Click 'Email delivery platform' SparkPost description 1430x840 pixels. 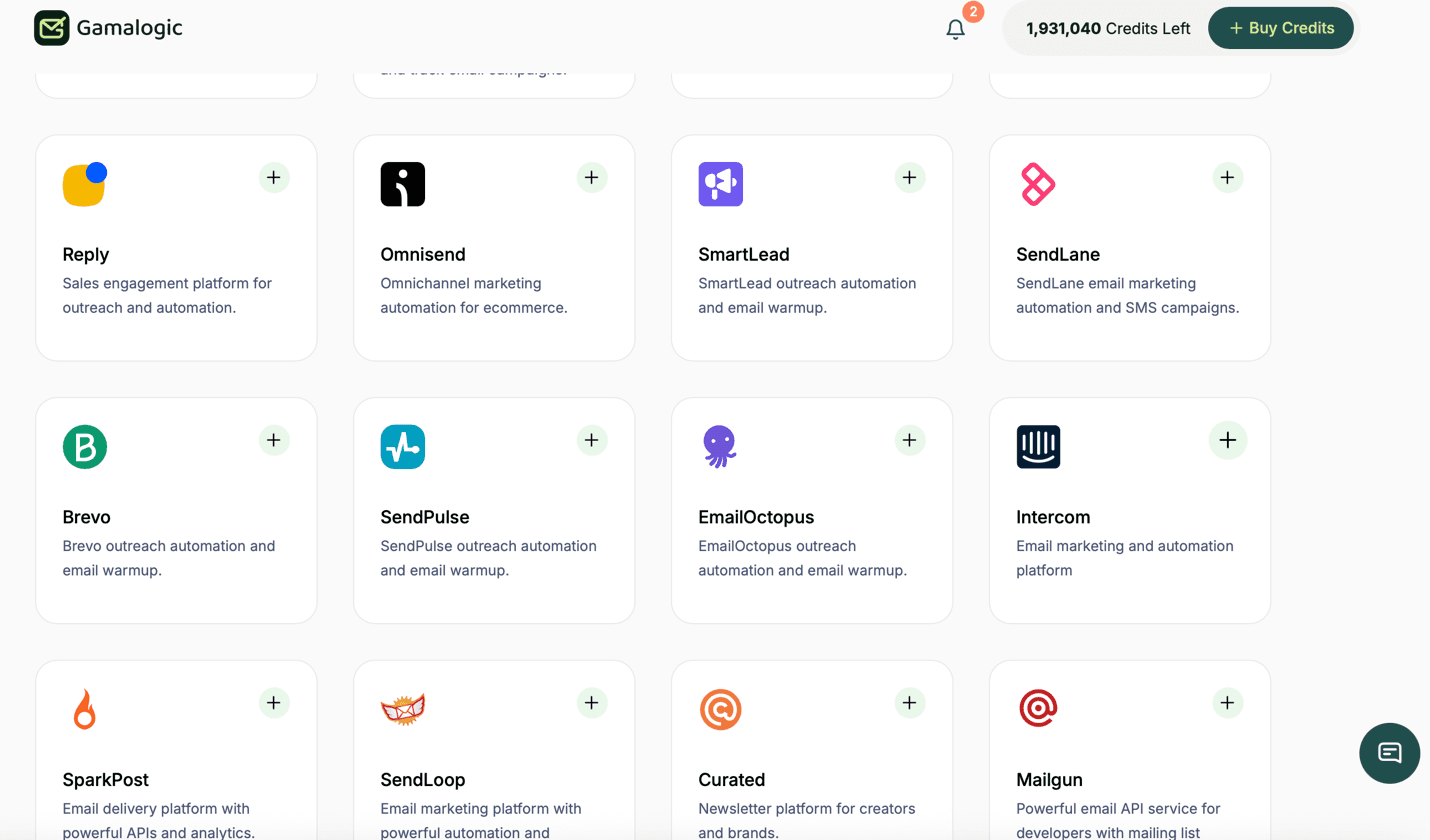[x=159, y=820]
